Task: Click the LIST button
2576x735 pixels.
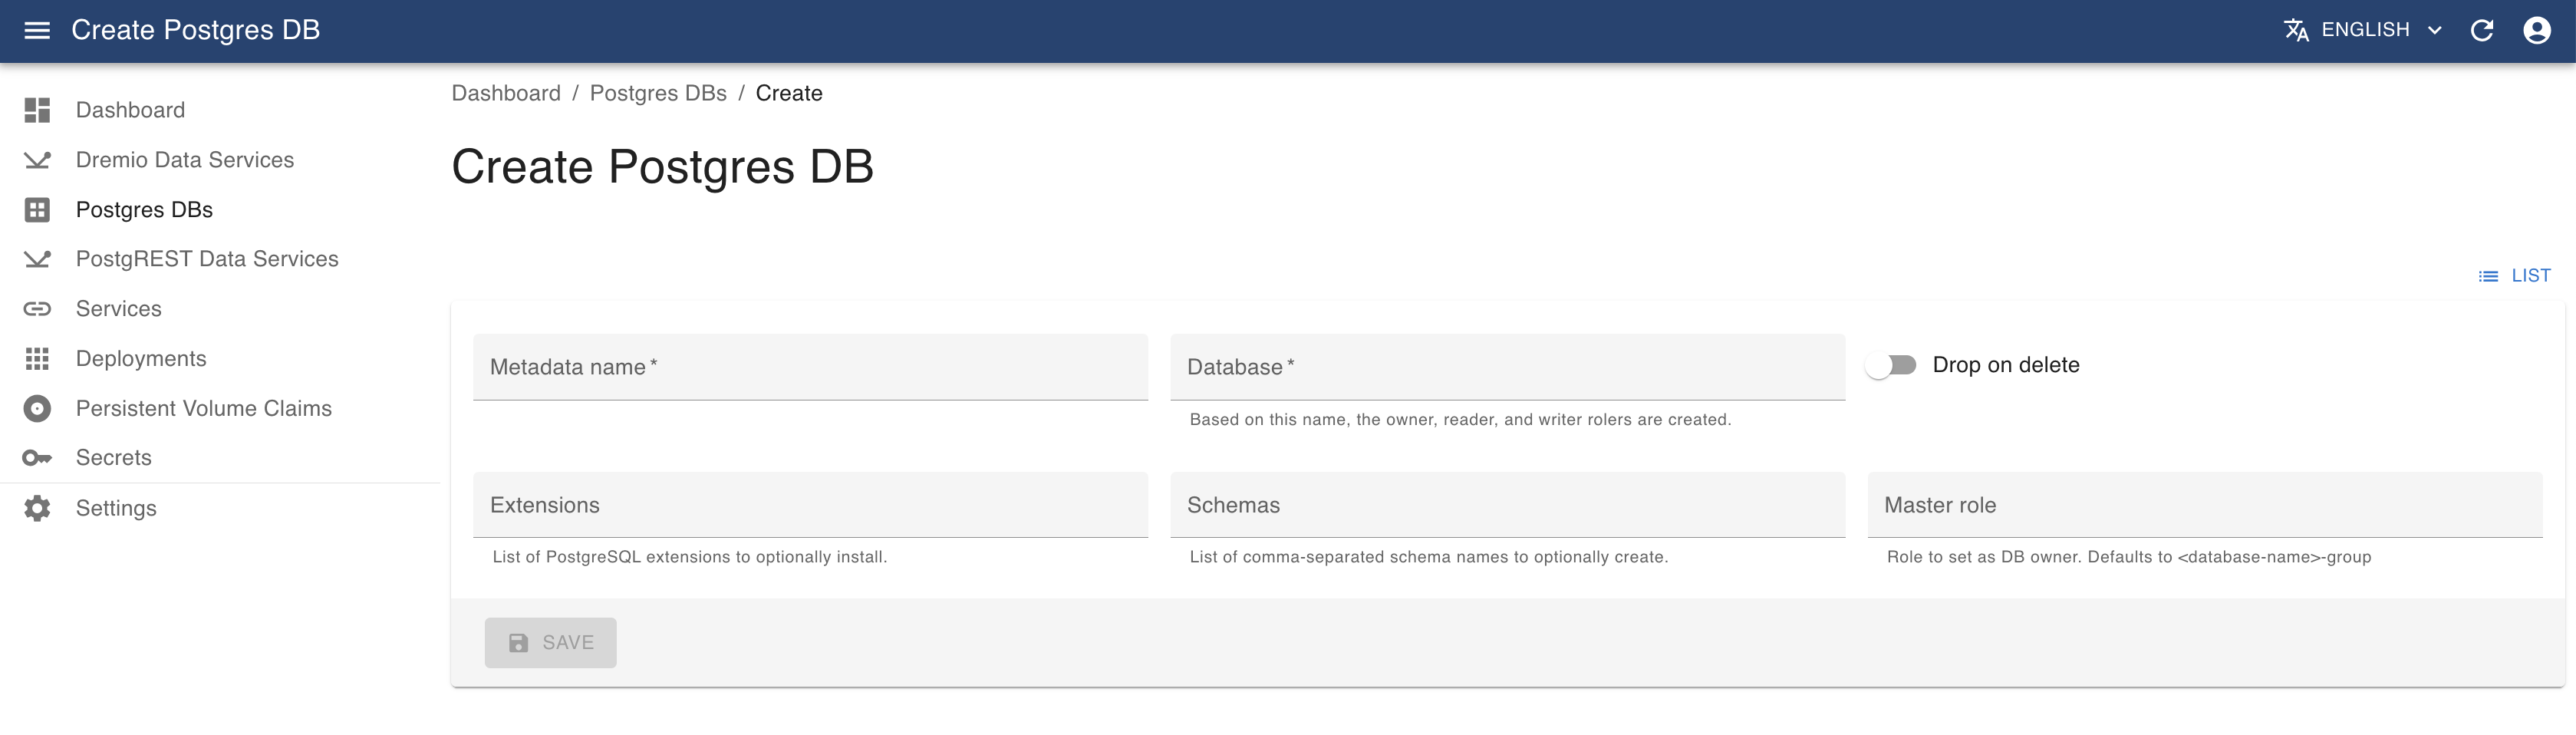Action: [2514, 276]
